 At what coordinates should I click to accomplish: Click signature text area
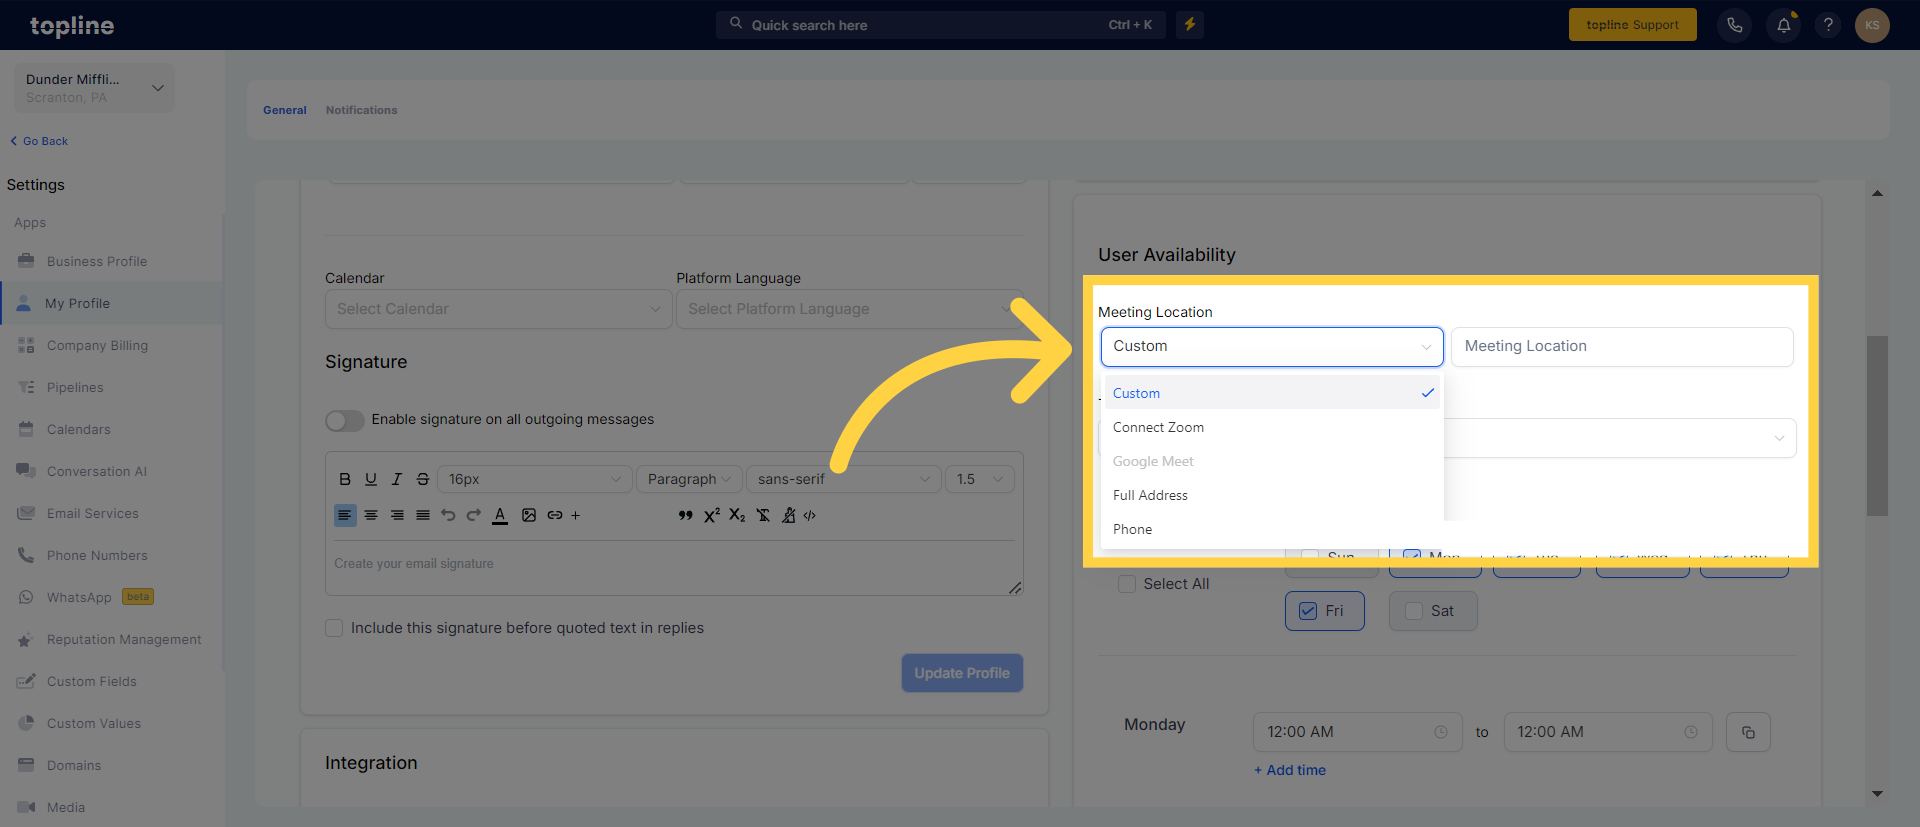pos(674,568)
